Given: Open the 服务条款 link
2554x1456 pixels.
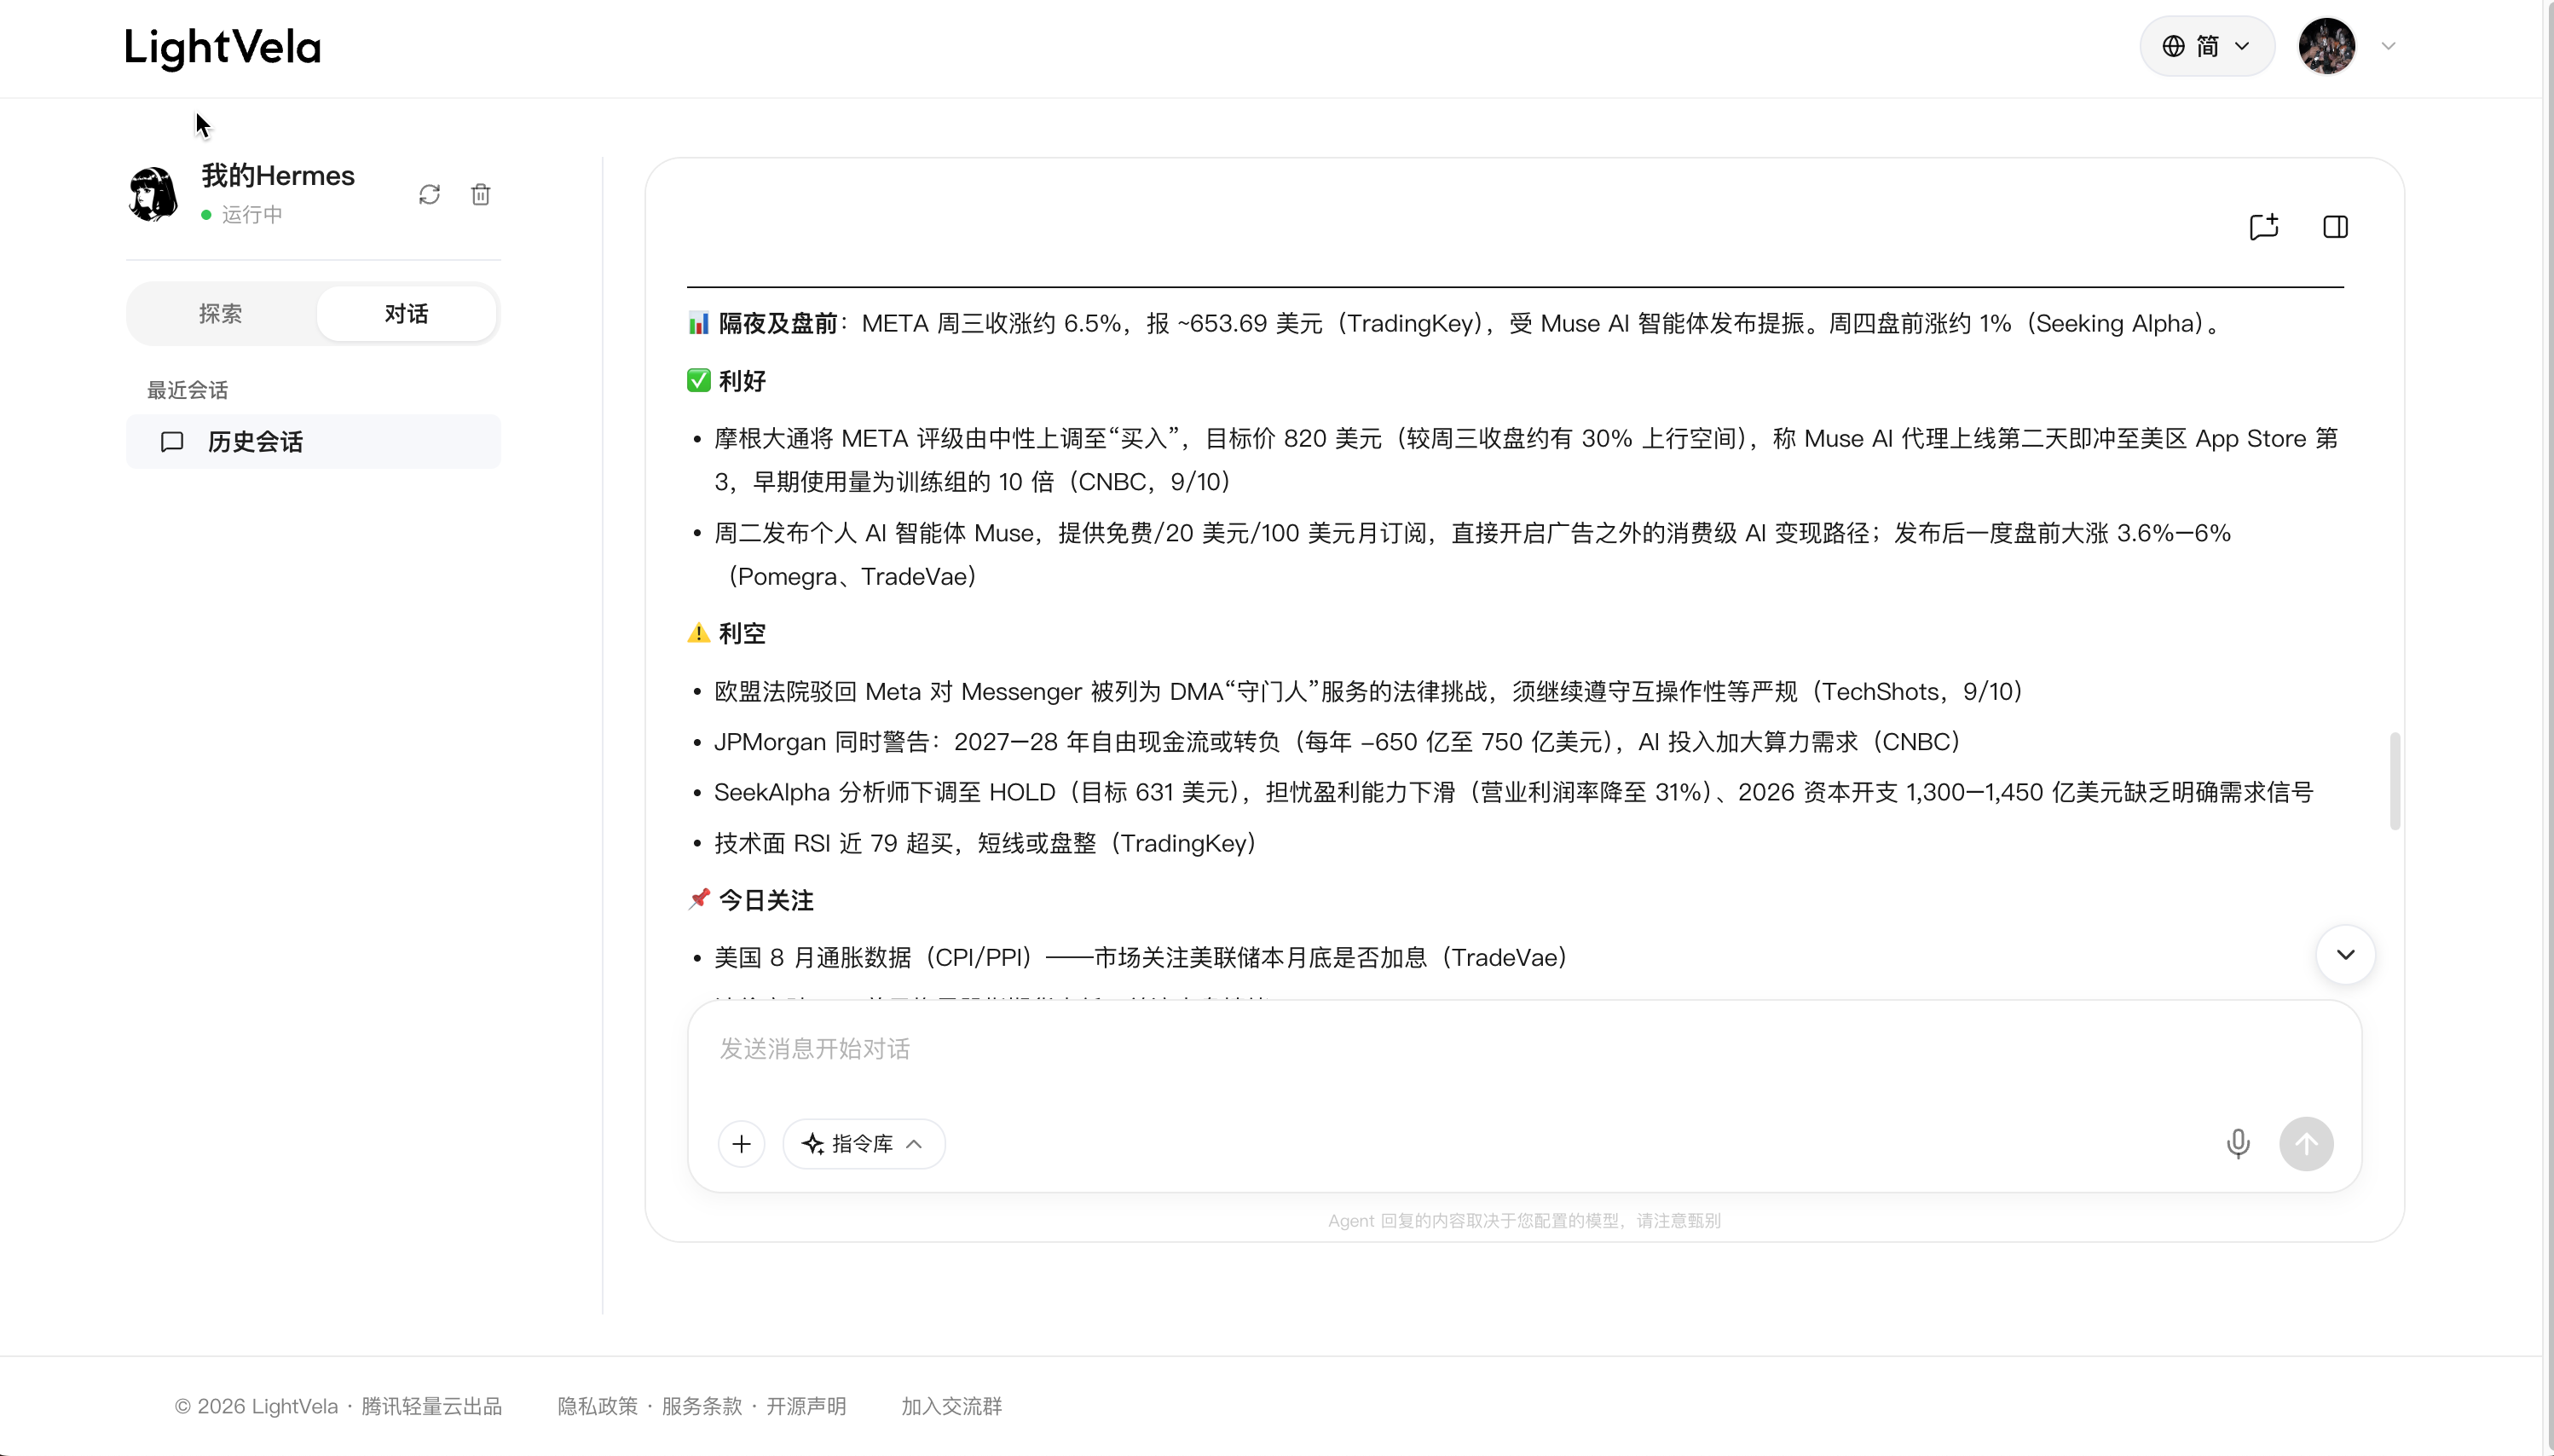Looking at the screenshot, I should point(701,1406).
